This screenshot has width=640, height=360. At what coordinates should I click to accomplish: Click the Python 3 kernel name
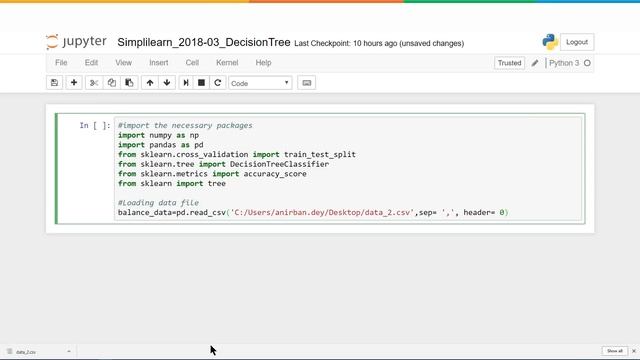[x=564, y=63]
